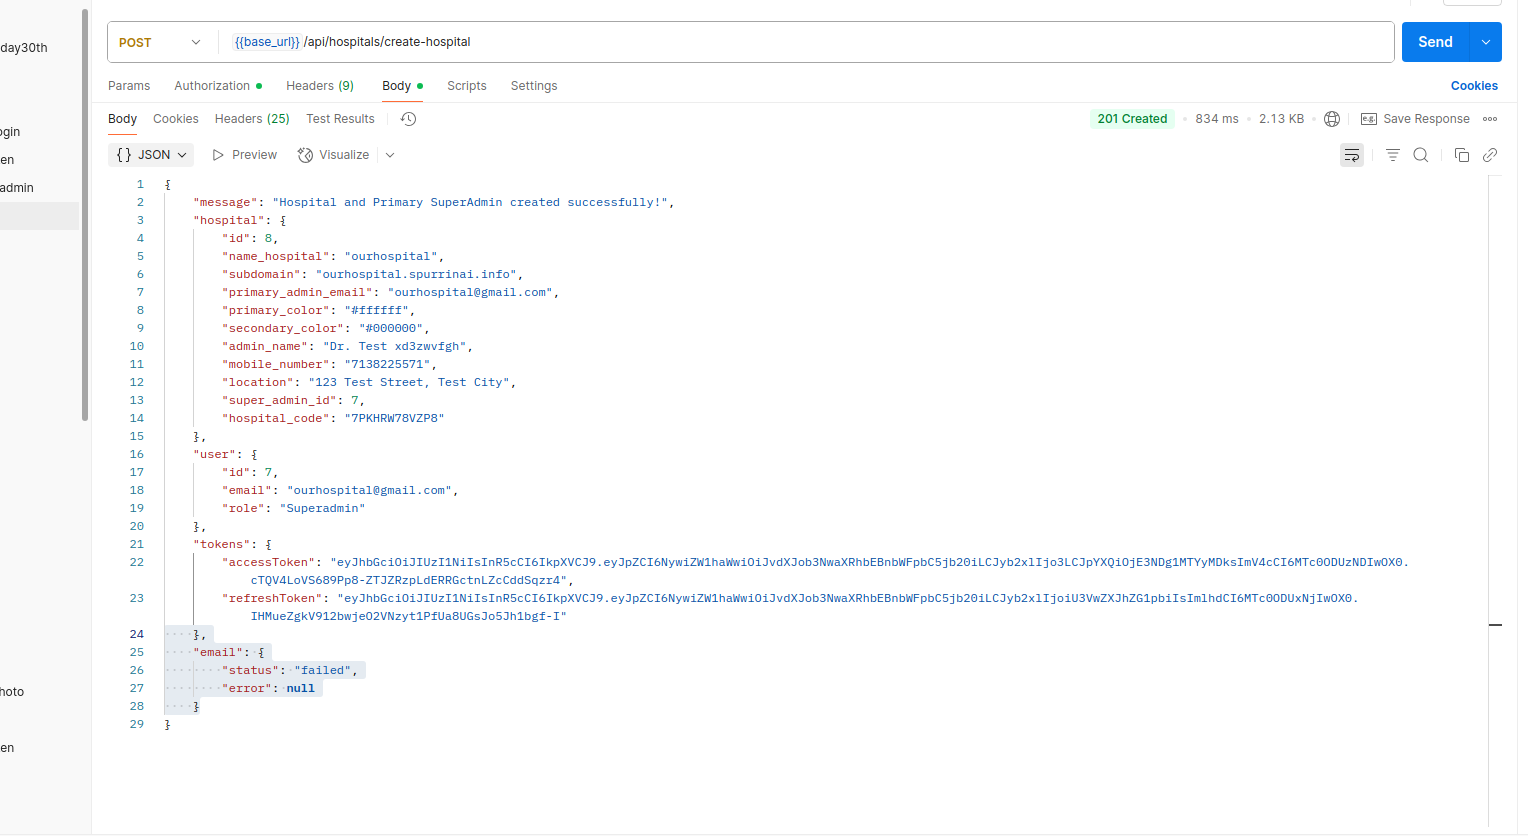1528x836 pixels.
Task: Open the three-dot response options menu
Action: tap(1490, 119)
